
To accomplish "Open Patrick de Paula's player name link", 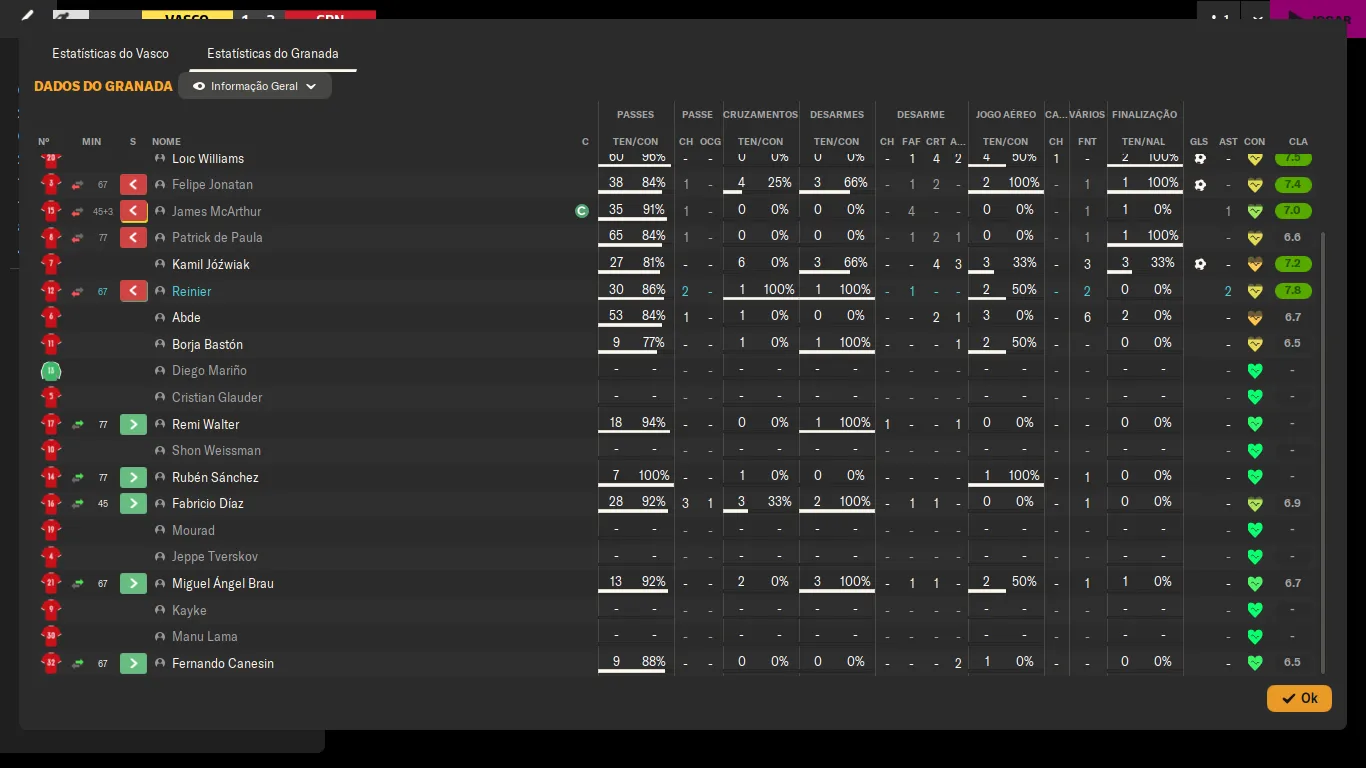I will [x=217, y=238].
